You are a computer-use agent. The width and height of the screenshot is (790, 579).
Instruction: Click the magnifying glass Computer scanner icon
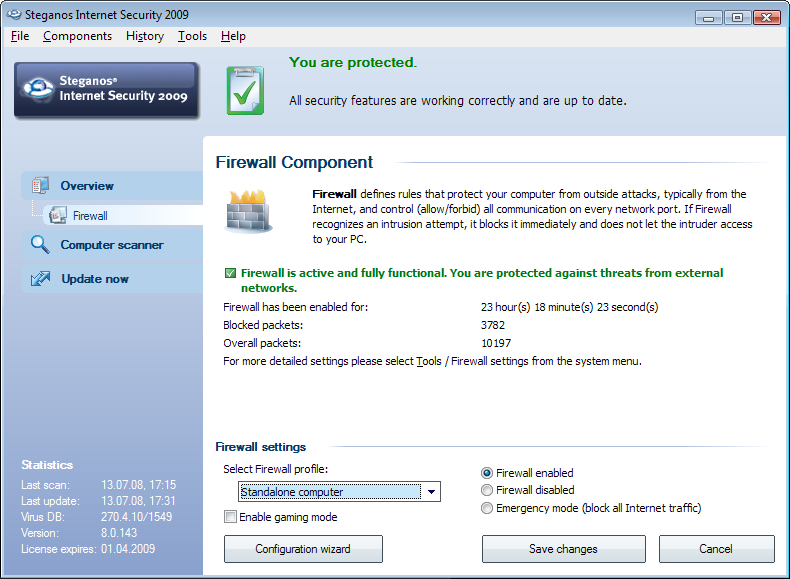tap(40, 245)
